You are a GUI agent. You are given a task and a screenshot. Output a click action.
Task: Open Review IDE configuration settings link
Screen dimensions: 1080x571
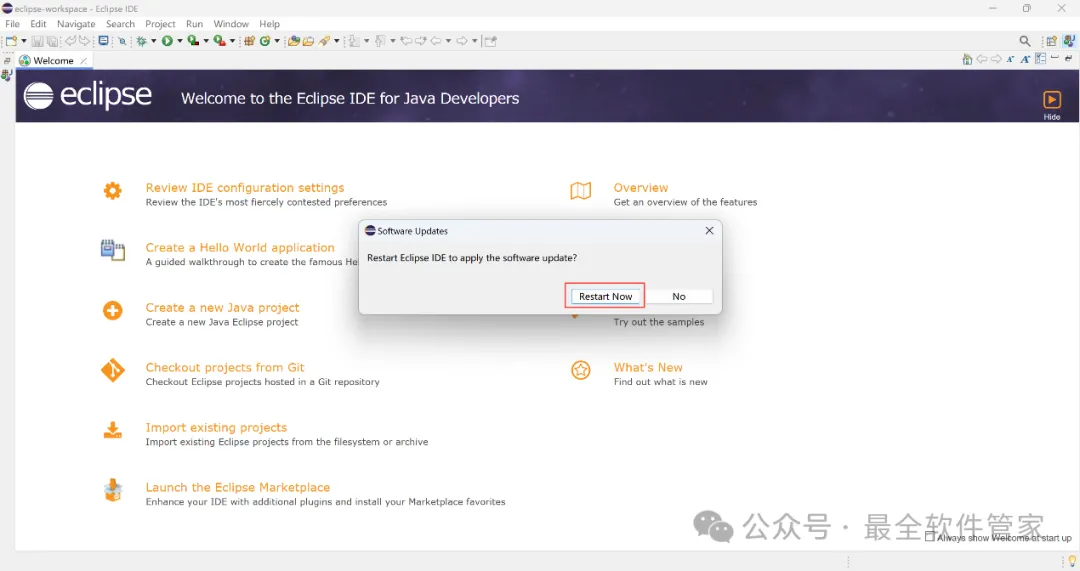pyautogui.click(x=245, y=187)
